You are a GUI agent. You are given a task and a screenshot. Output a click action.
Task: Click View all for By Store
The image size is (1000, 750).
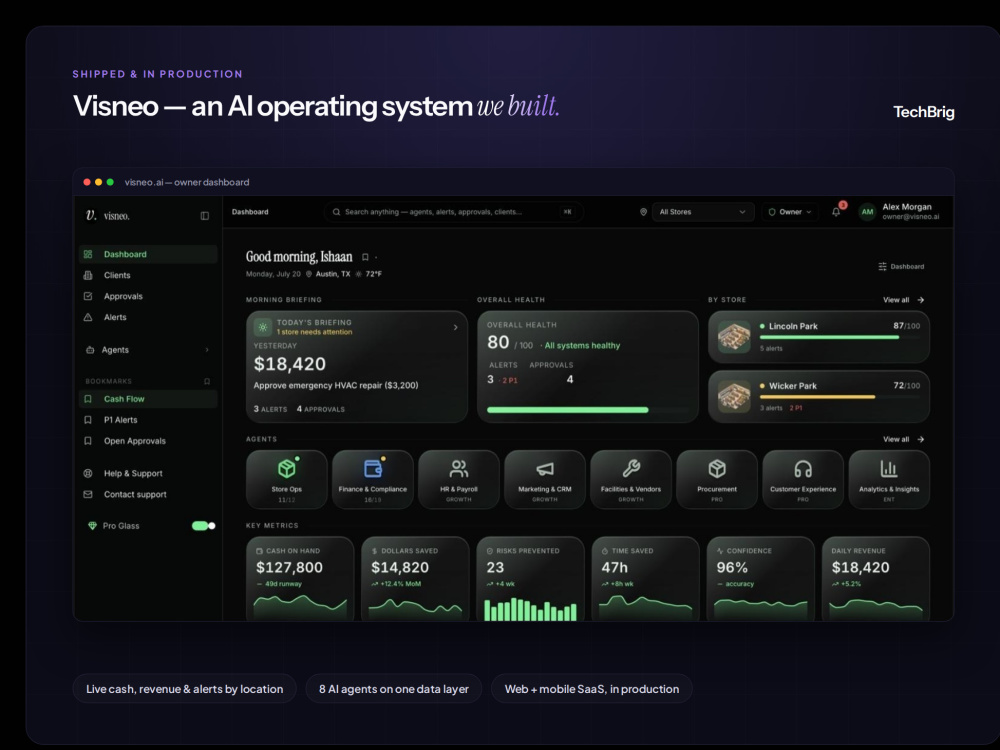click(x=903, y=300)
